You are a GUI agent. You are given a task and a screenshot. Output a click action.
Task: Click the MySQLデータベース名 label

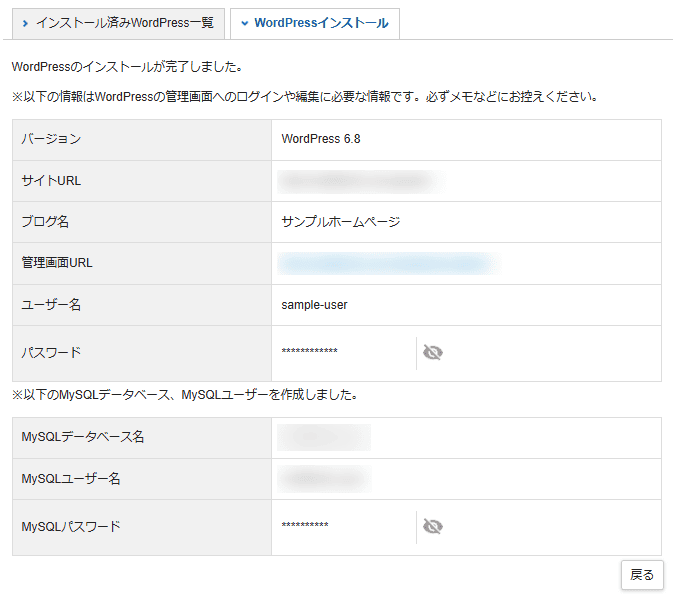pyautogui.click(x=83, y=437)
